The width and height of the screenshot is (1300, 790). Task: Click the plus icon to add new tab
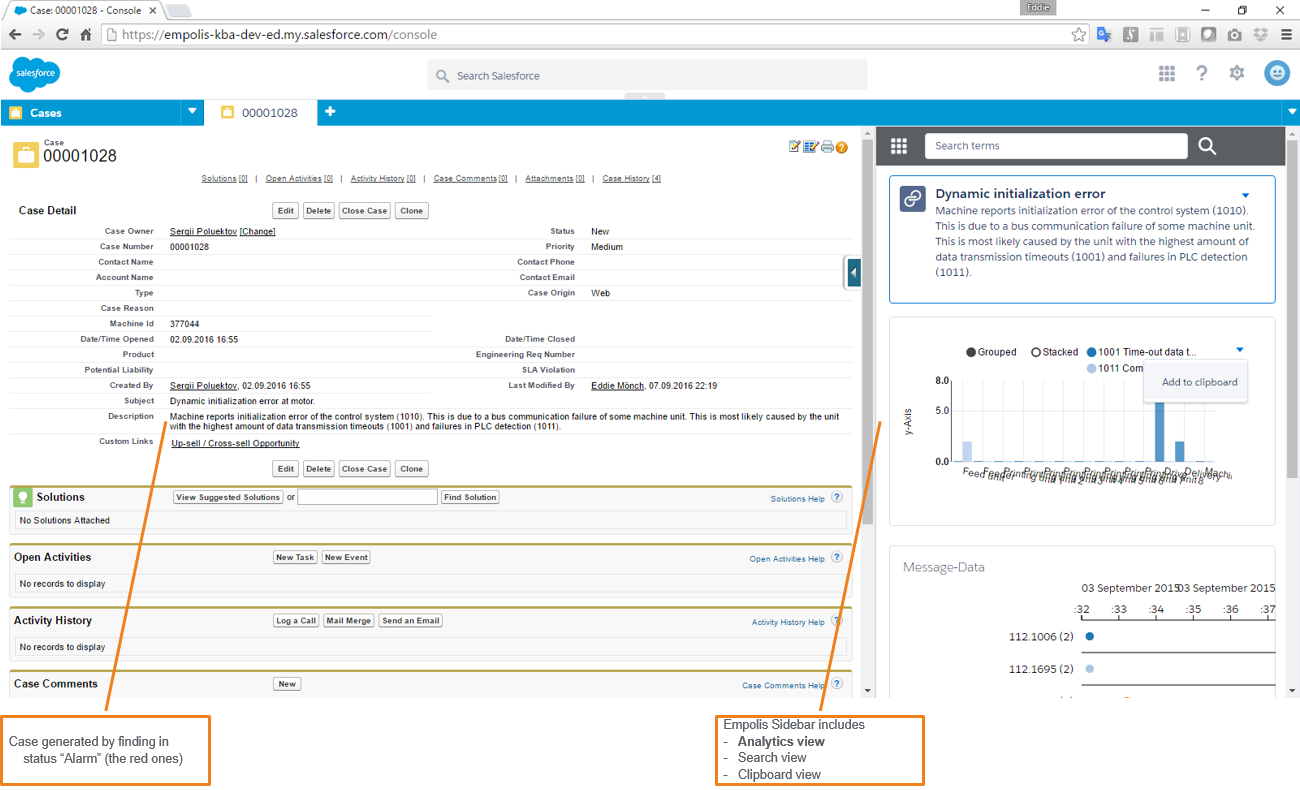(330, 112)
